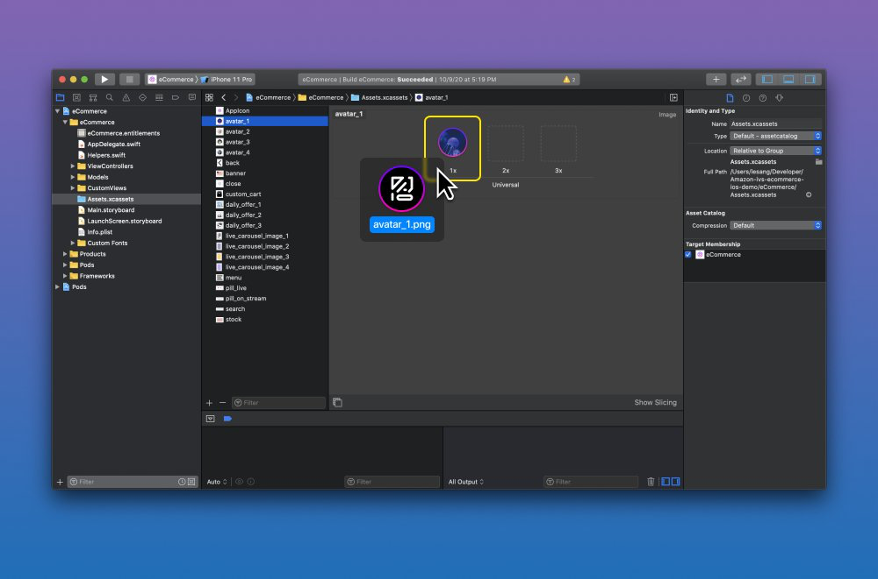Click the code review arrows button
Screen dimensions: 879x579
pyautogui.click(x=741, y=79)
